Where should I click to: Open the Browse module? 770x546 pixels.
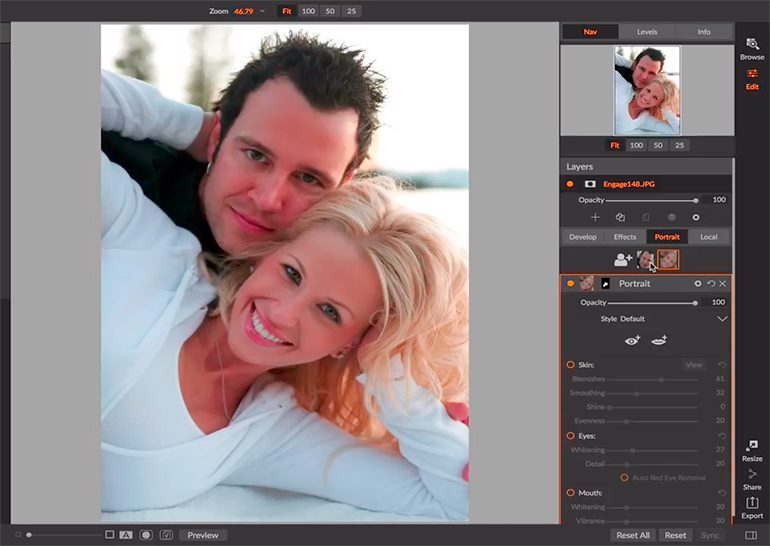click(752, 47)
